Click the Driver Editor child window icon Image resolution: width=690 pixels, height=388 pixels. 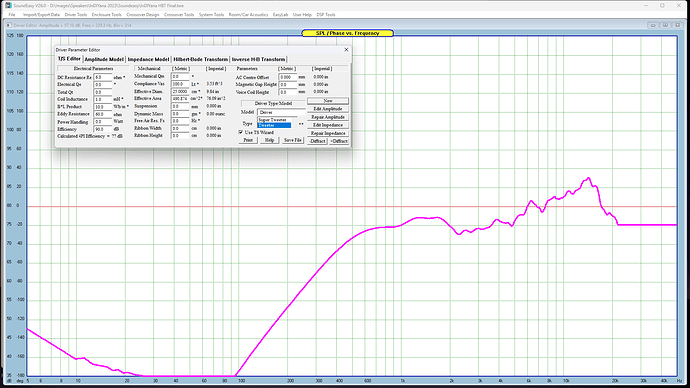[x=9, y=26]
